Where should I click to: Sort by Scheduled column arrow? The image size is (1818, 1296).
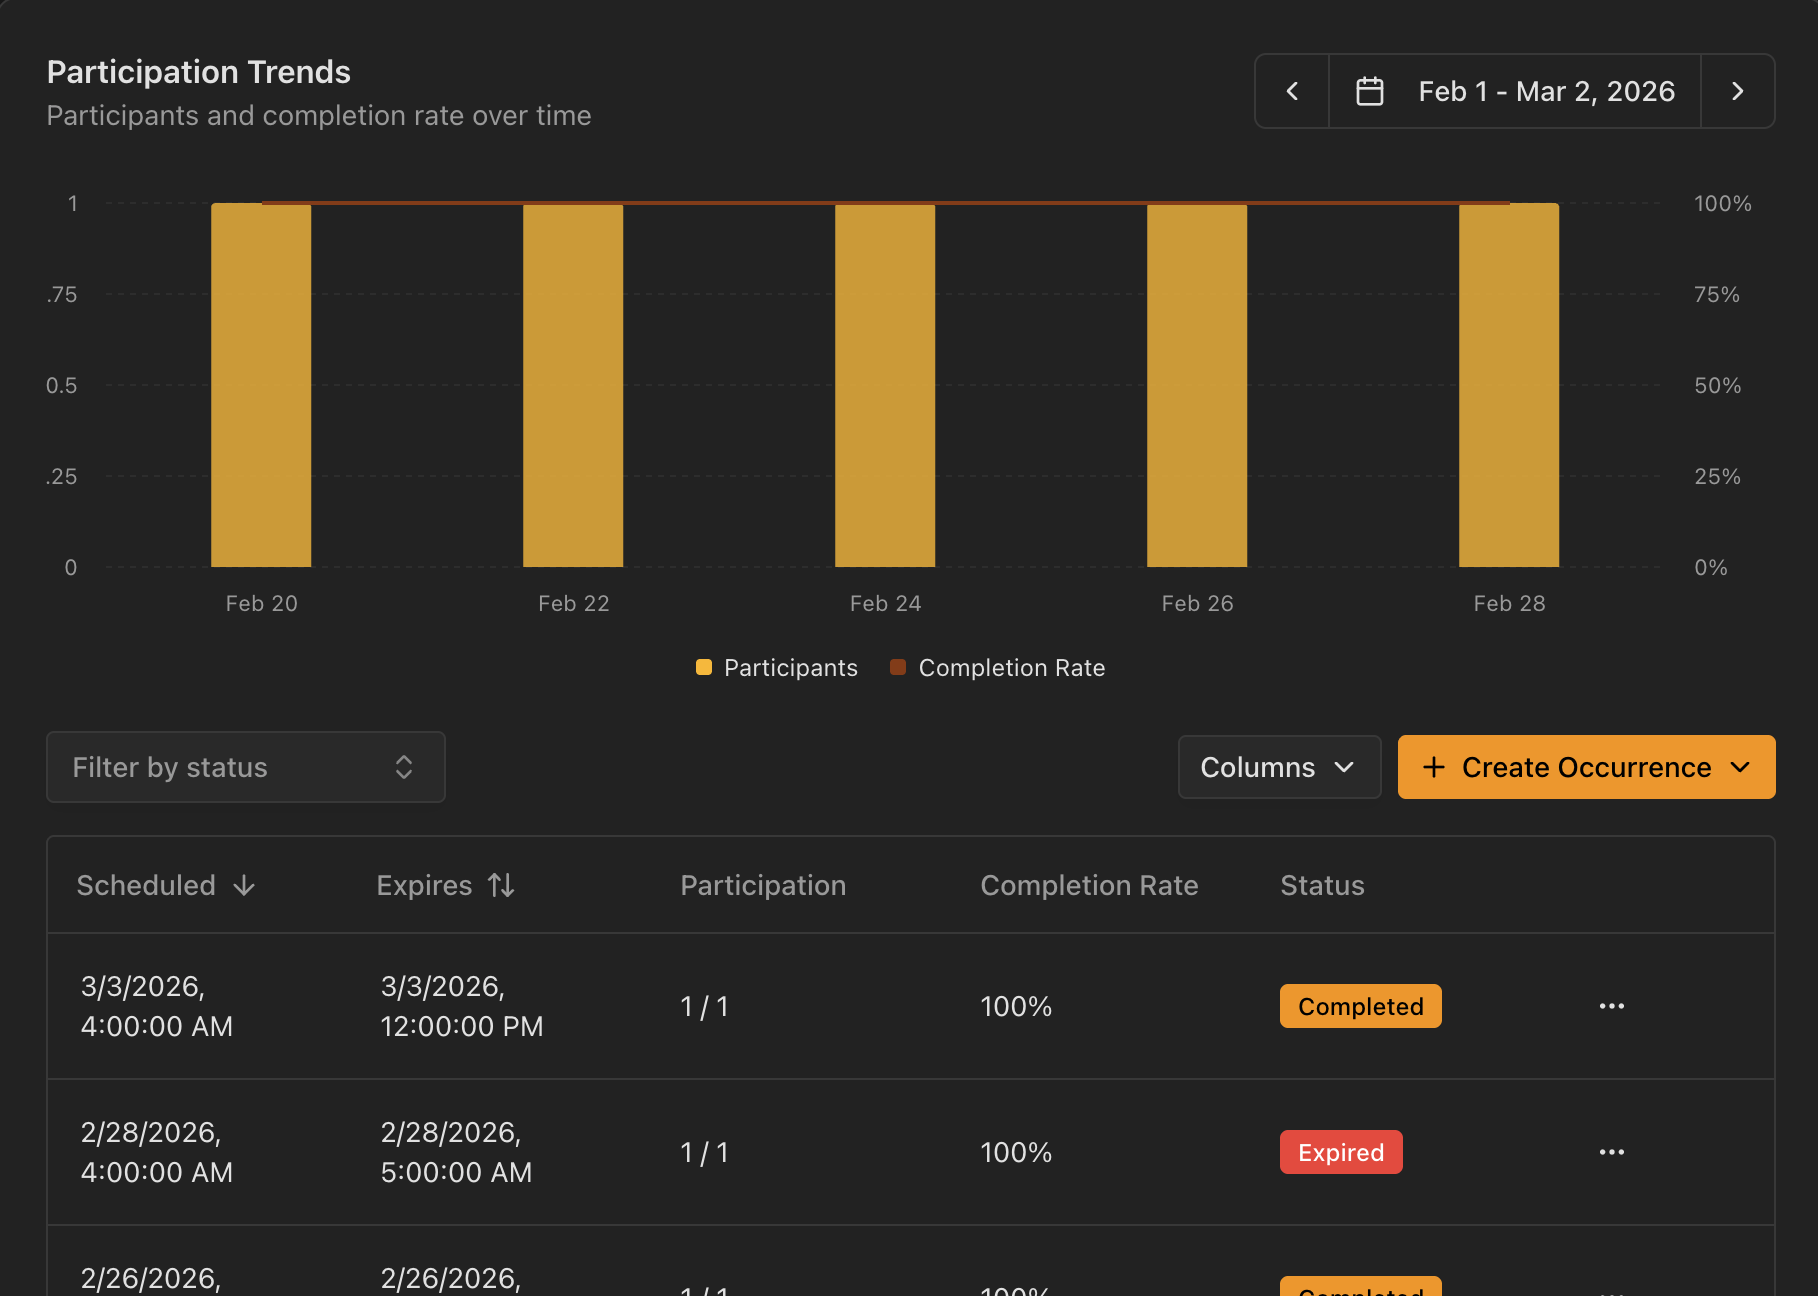(244, 885)
